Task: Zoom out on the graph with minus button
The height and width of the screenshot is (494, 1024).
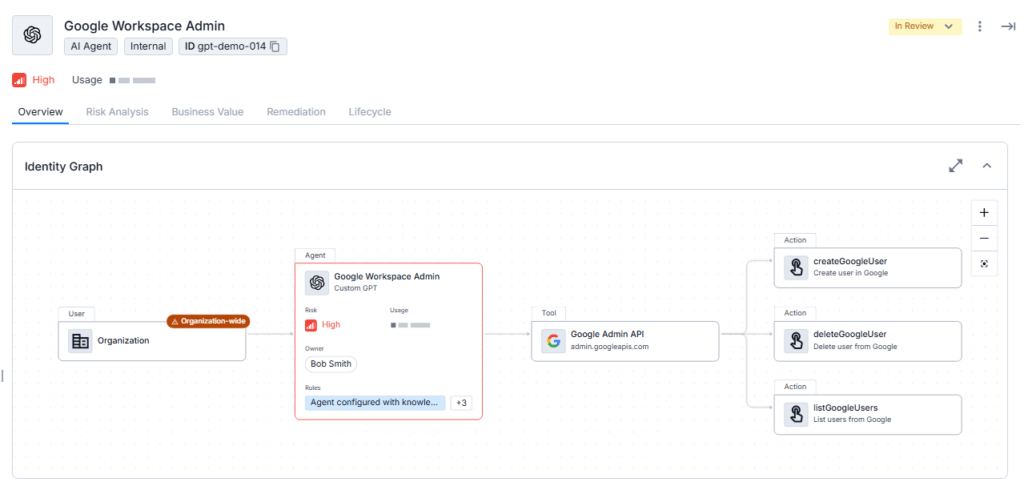Action: [x=984, y=238]
